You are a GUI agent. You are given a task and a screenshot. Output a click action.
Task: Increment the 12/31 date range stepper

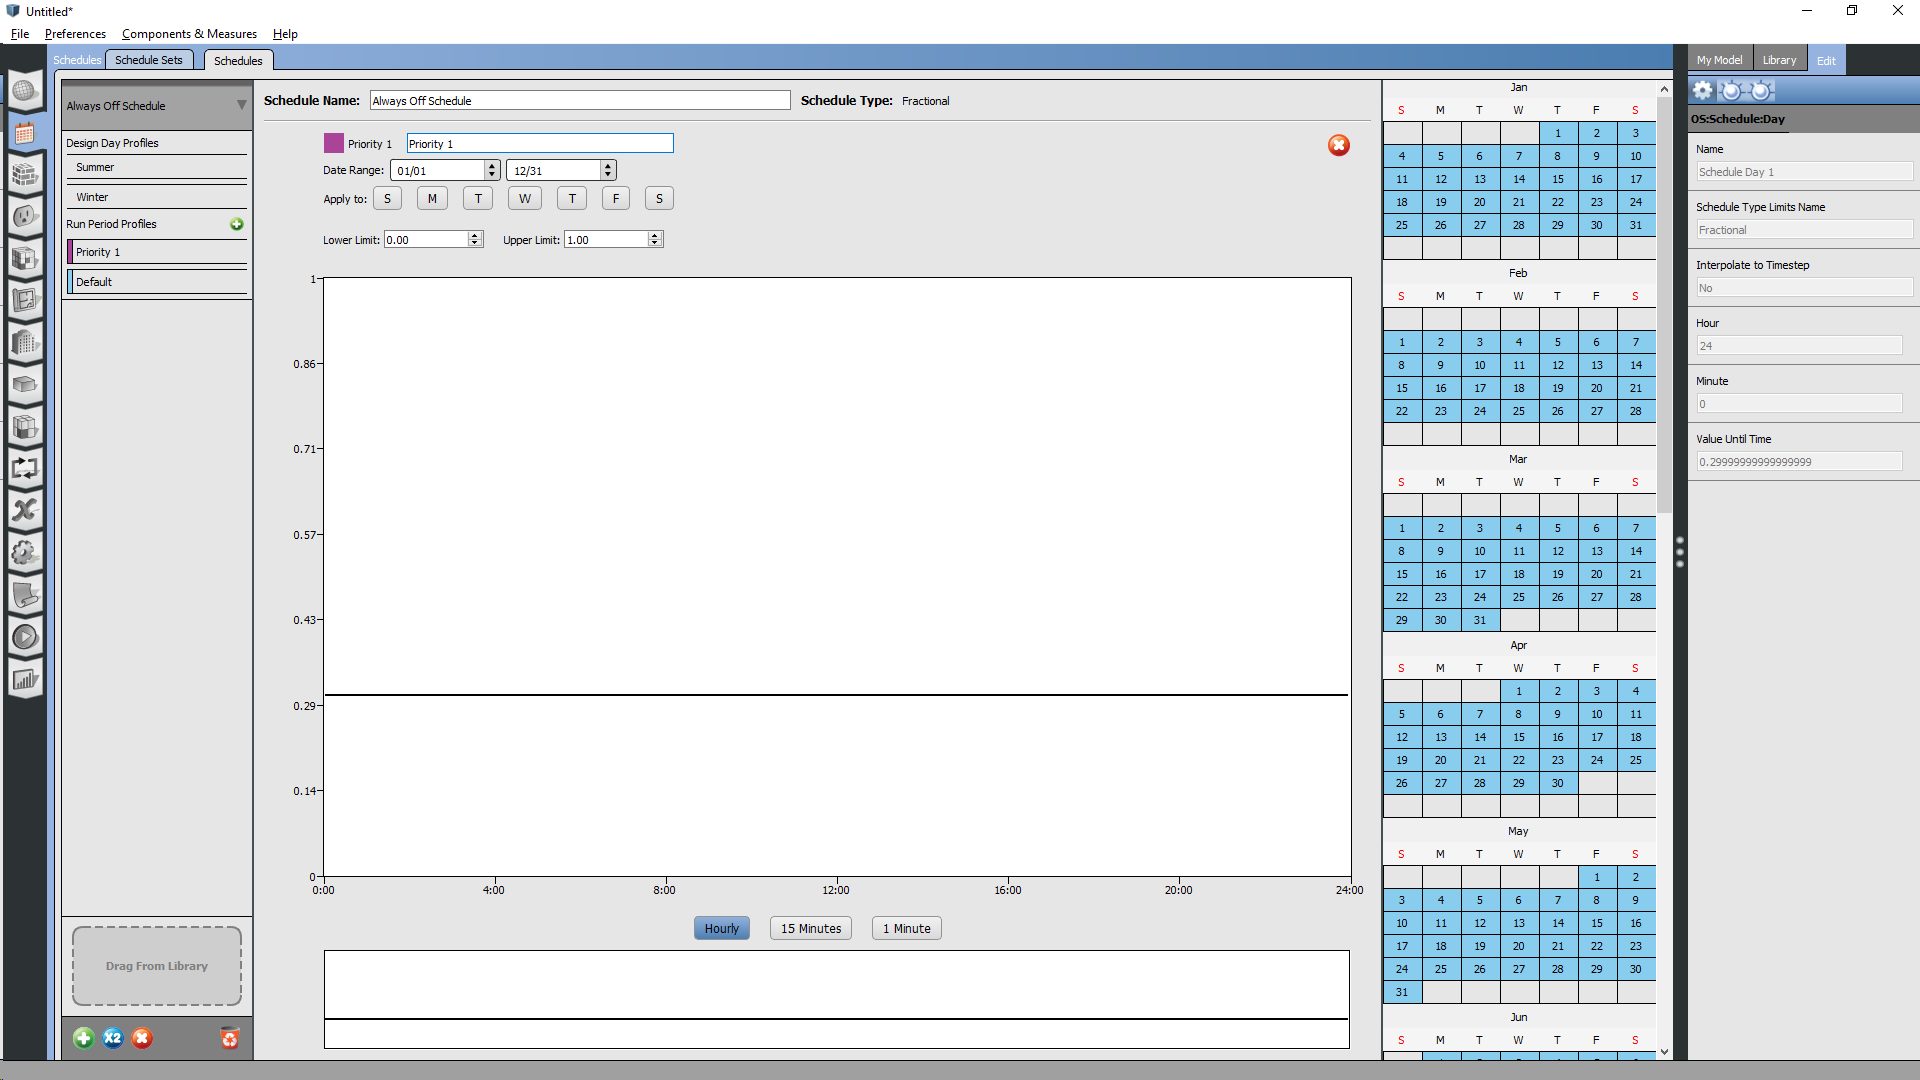(607, 165)
